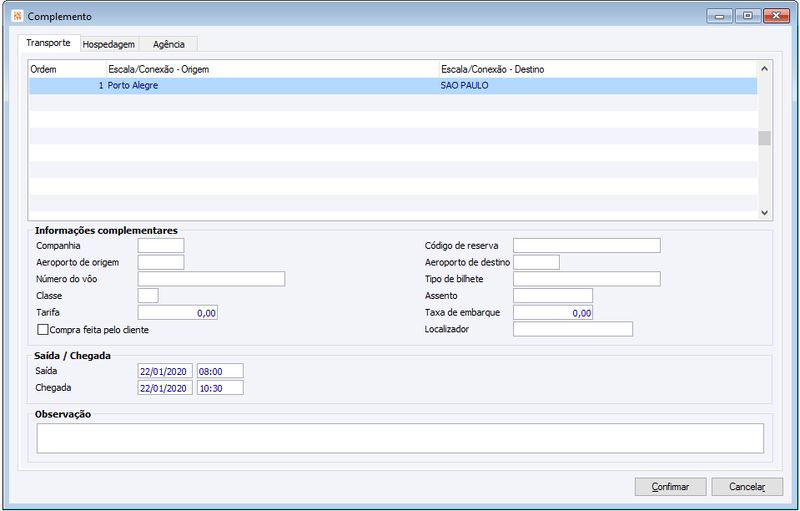
Task: Select the Transporte tab
Action: tap(48, 43)
